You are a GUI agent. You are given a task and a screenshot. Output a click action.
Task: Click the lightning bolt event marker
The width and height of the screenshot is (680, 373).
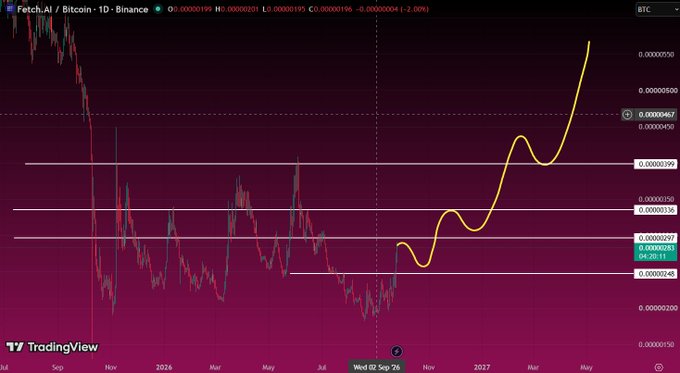(396, 351)
